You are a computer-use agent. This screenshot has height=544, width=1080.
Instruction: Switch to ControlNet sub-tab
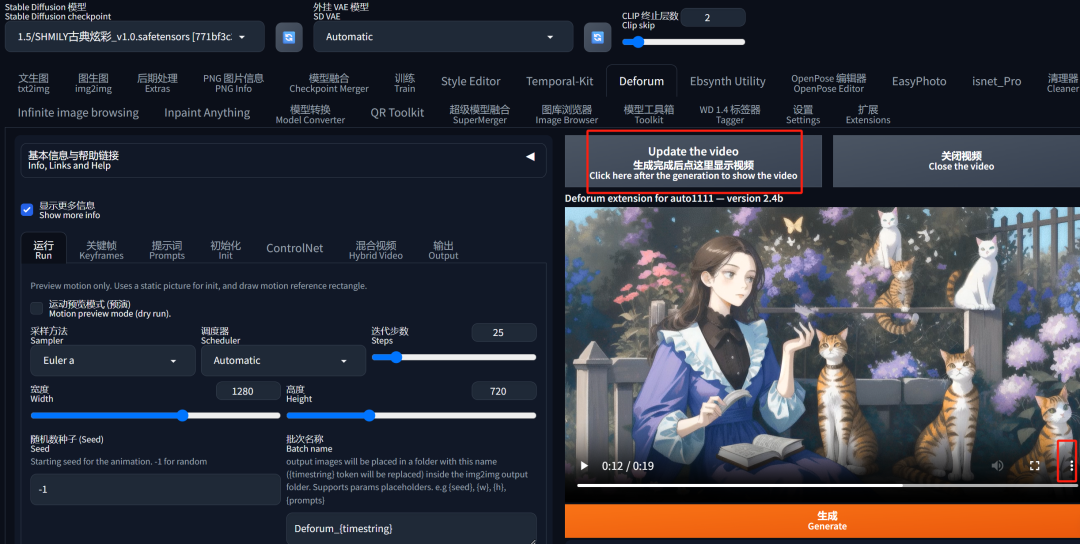pyautogui.click(x=294, y=249)
